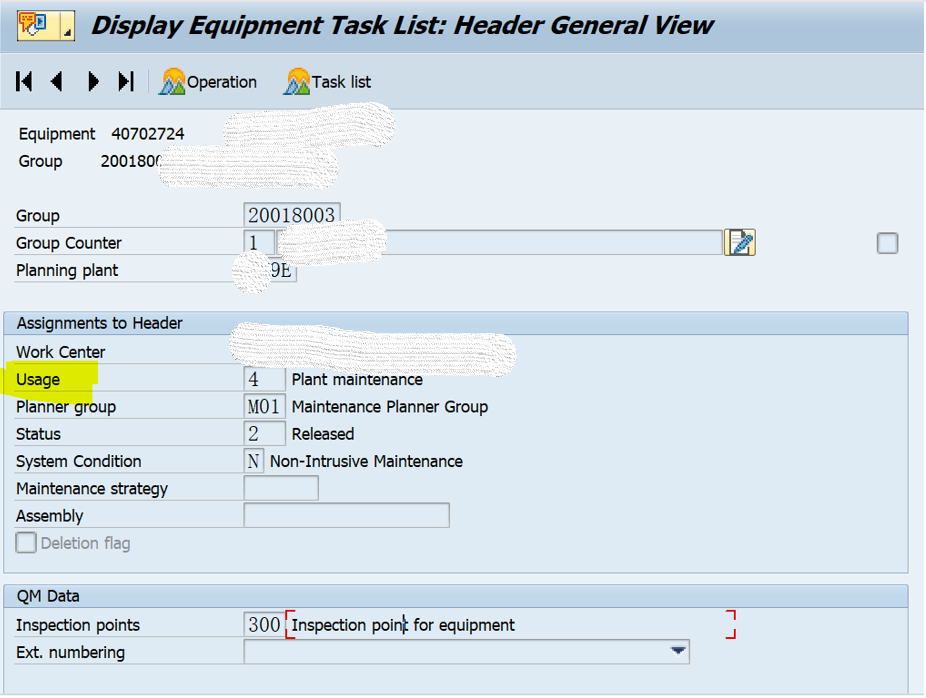Click the Planner group field showing M01
Image resolution: width=926 pixels, height=698 pixels.
tap(264, 406)
